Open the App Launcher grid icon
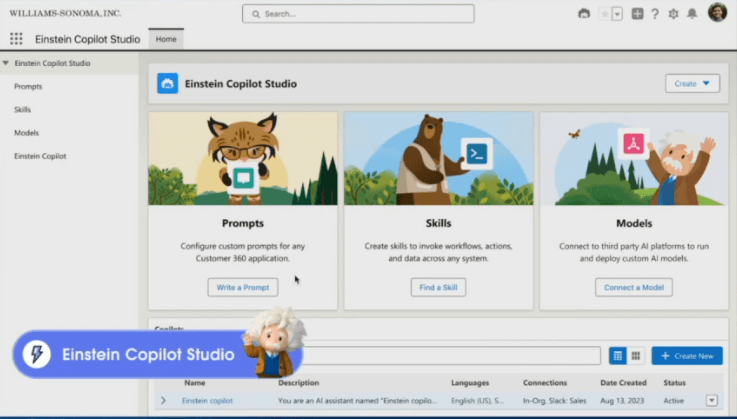Viewport: 737px width, 419px height. [x=16, y=39]
